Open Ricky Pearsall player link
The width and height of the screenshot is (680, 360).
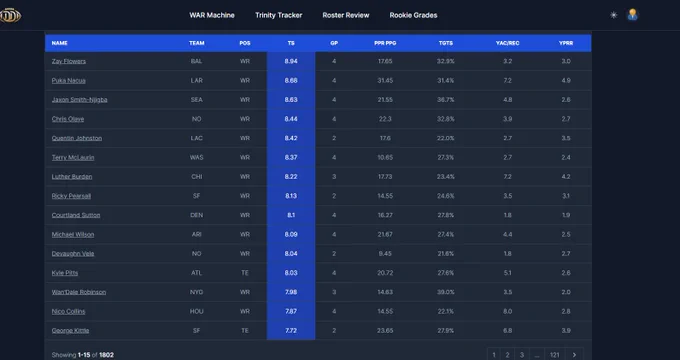coord(71,196)
